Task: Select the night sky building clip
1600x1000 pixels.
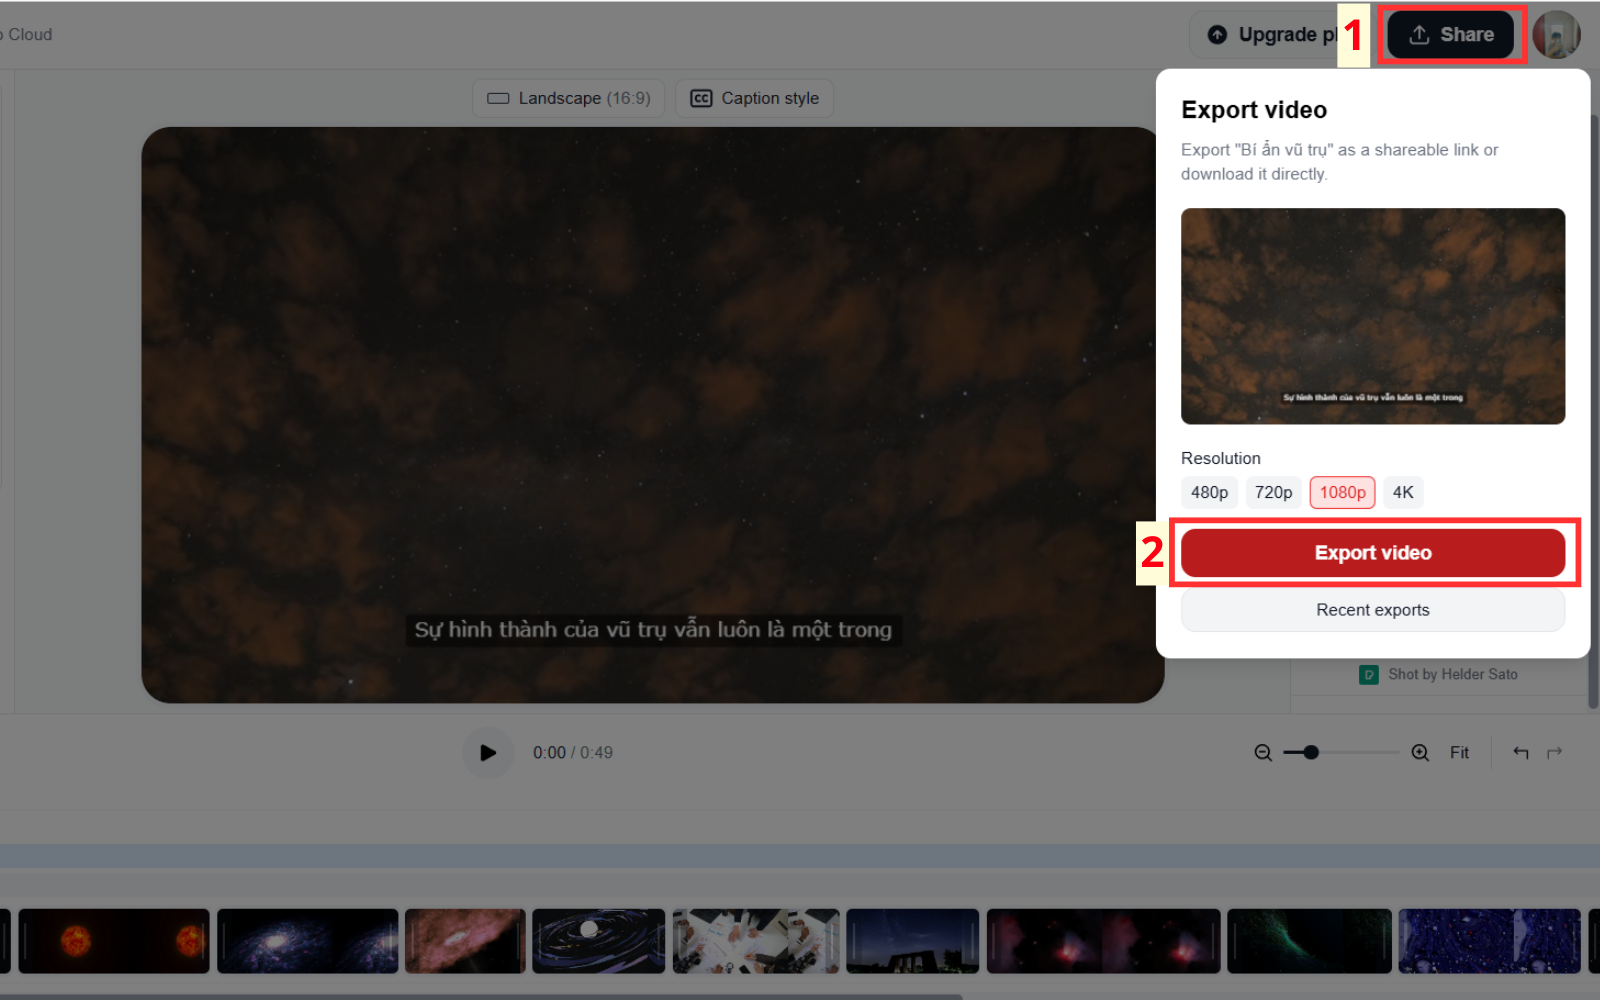Action: [912, 941]
